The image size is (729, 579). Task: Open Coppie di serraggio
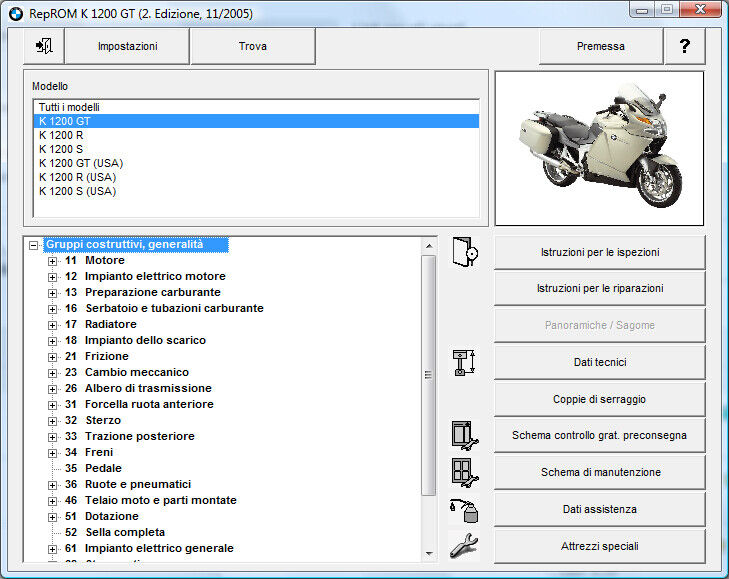click(x=599, y=399)
